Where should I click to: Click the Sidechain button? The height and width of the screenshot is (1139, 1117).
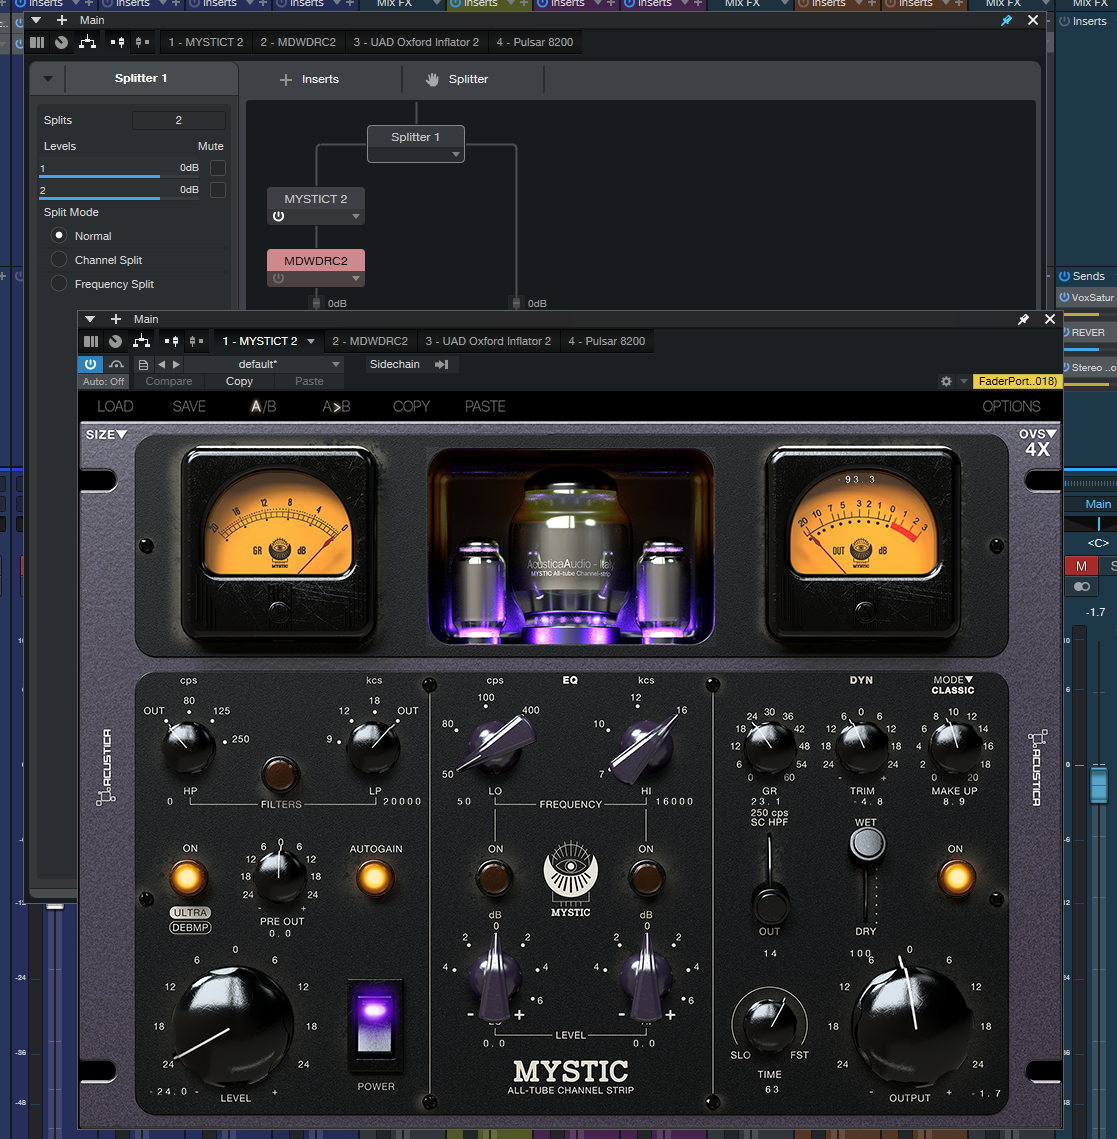(394, 365)
